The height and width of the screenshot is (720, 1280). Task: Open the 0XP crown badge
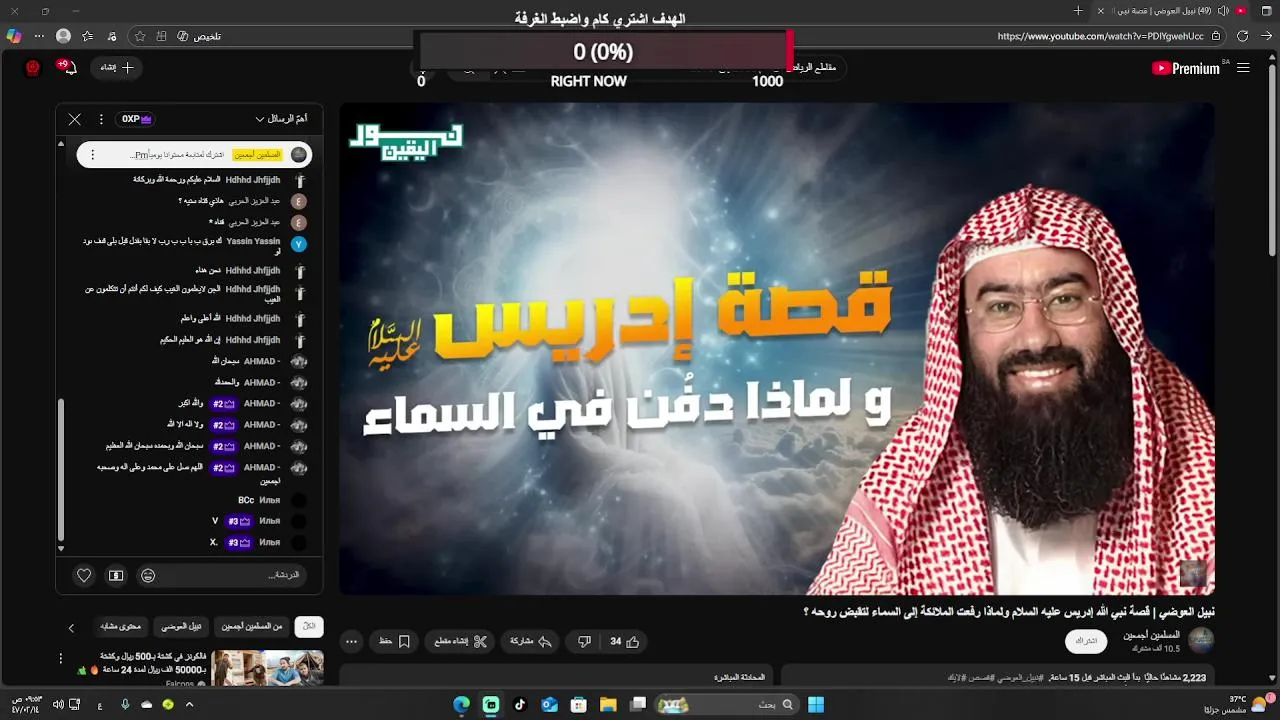[x=137, y=119]
